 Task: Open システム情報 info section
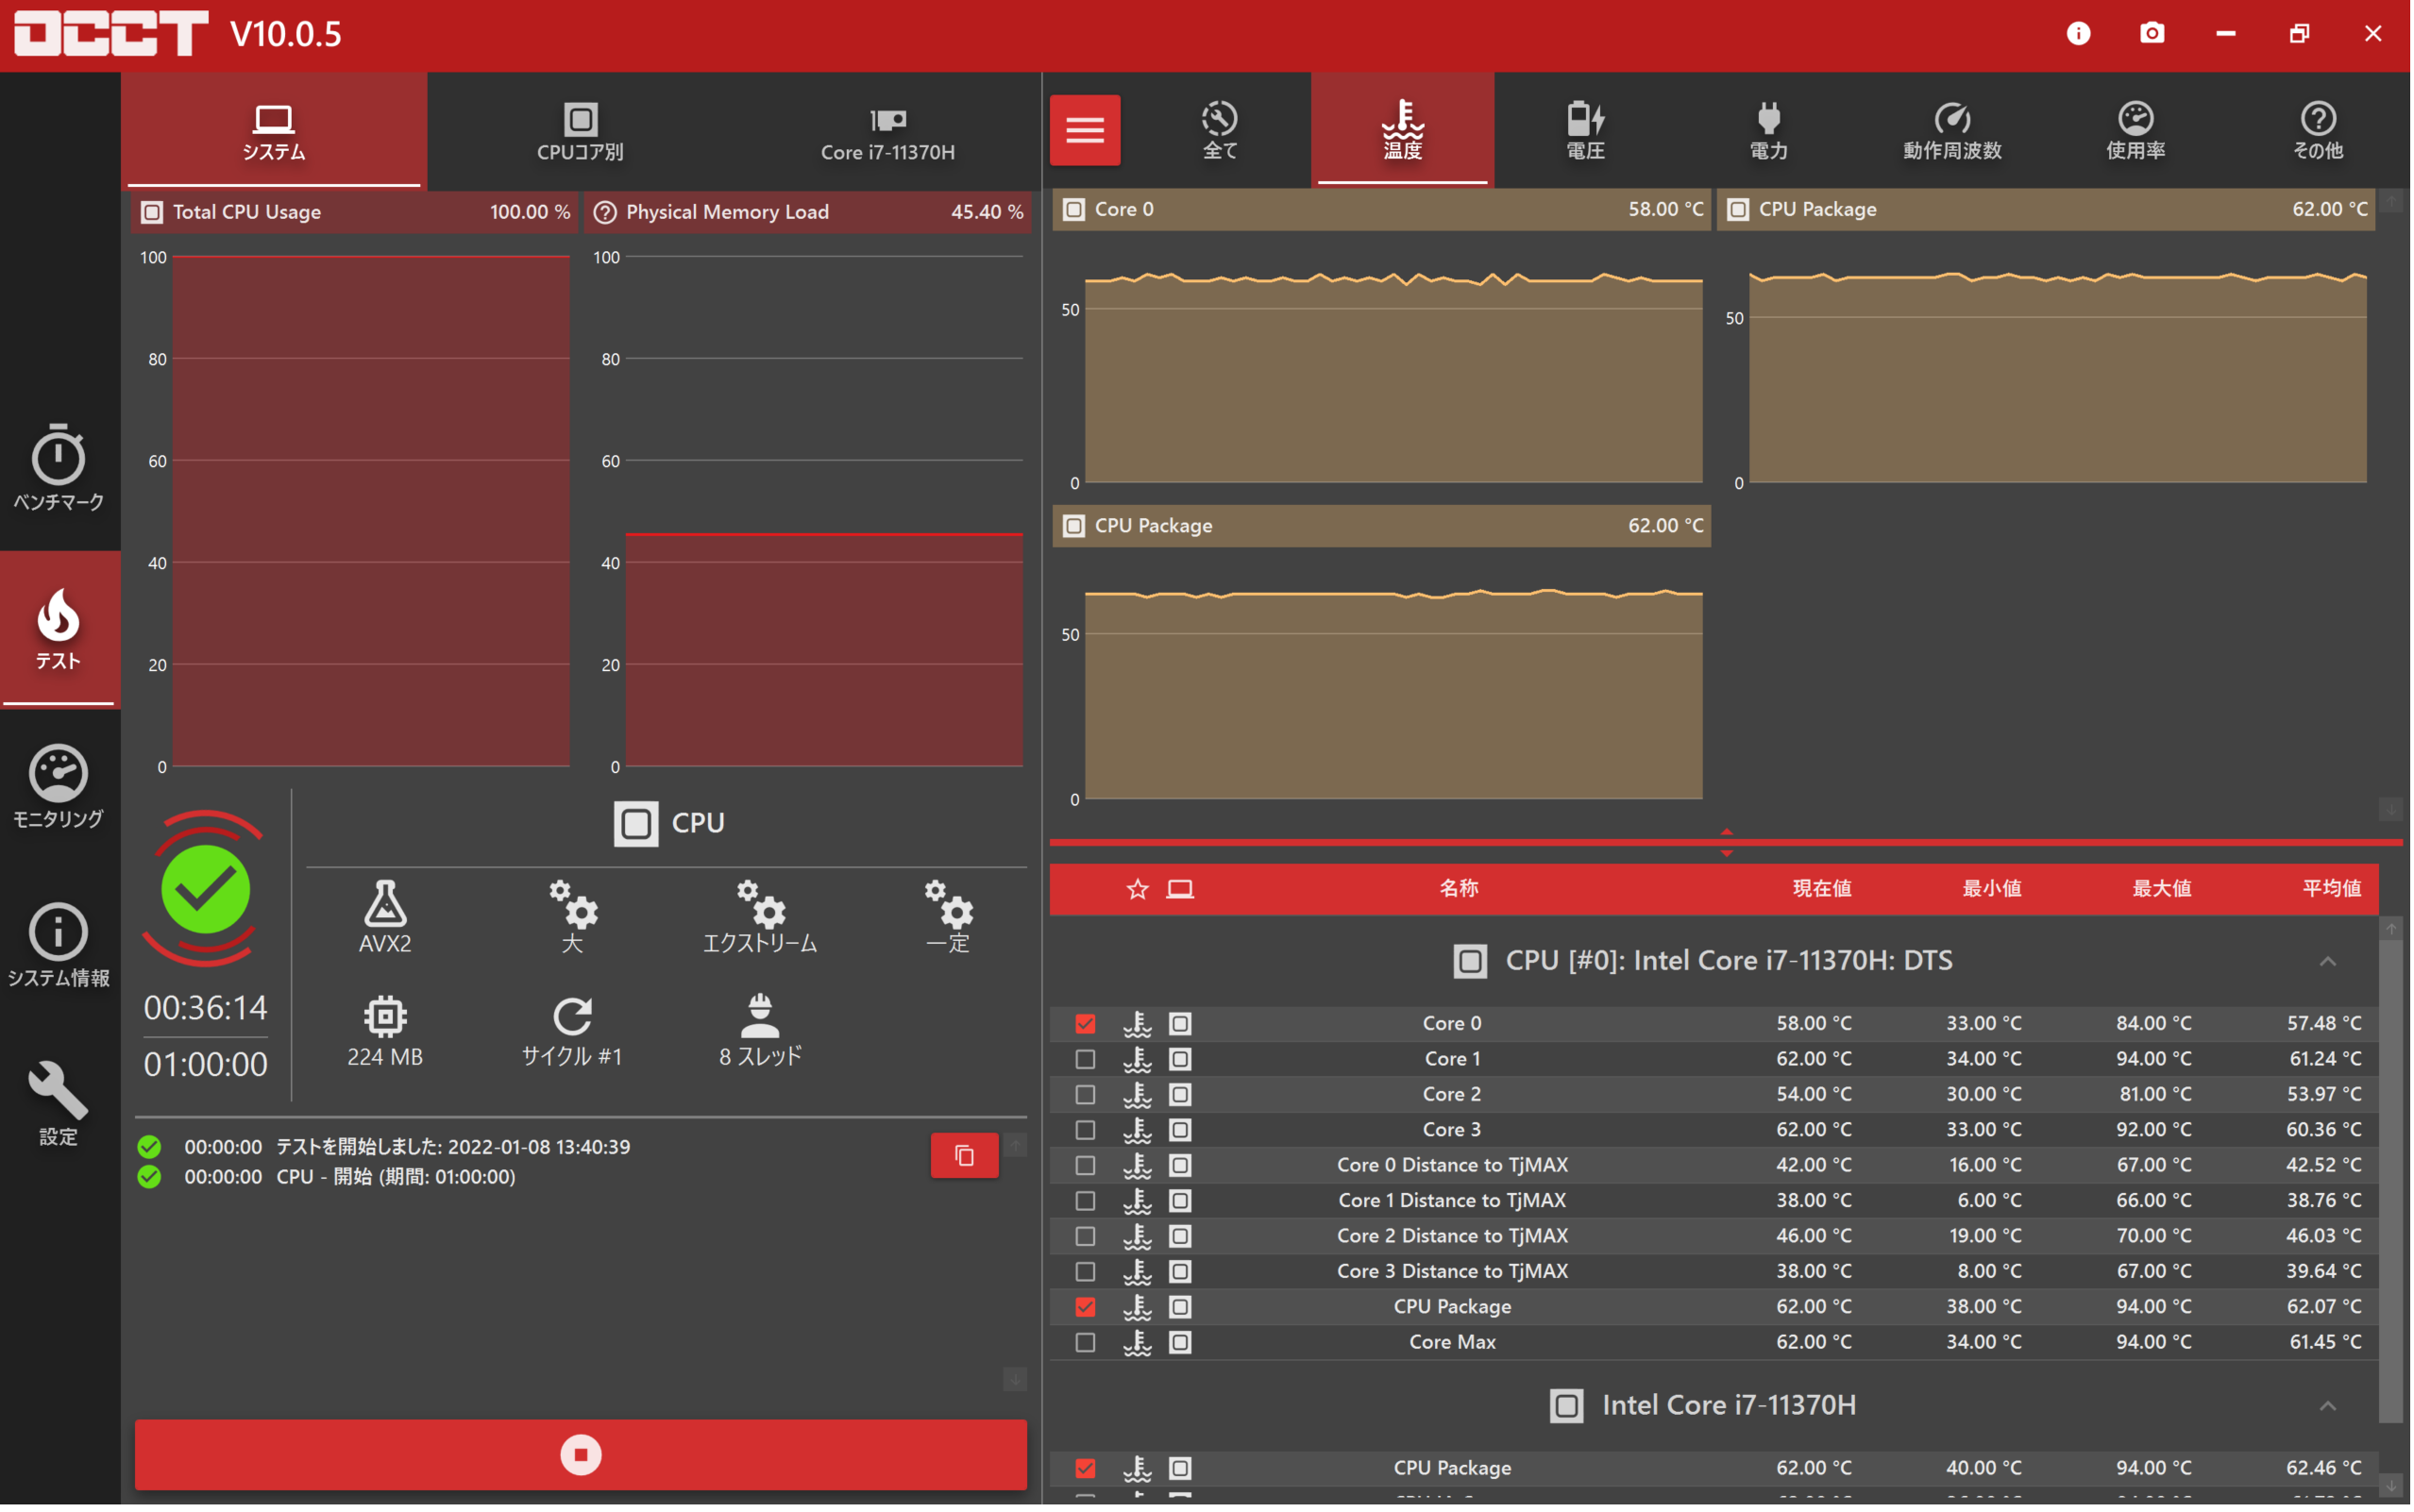pyautogui.click(x=58, y=946)
